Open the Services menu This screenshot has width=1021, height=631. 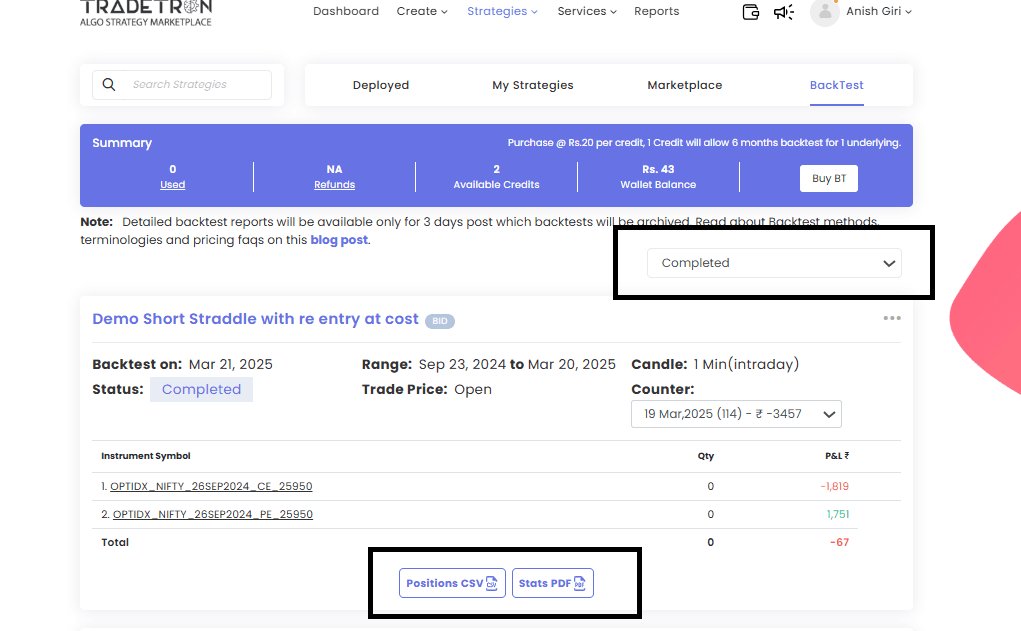(587, 12)
